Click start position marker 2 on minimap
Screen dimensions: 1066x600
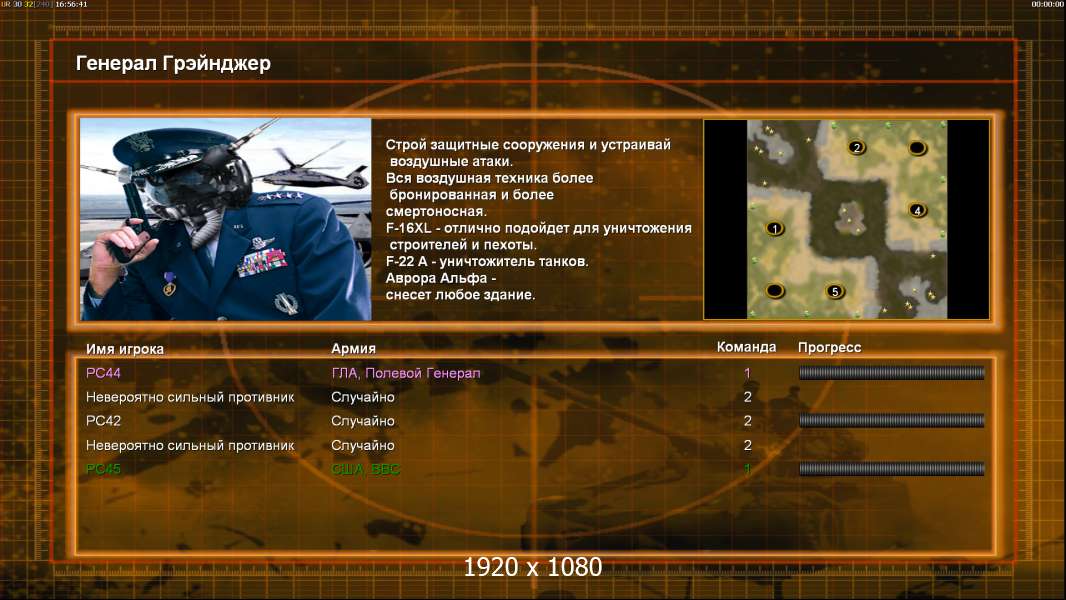click(x=857, y=147)
